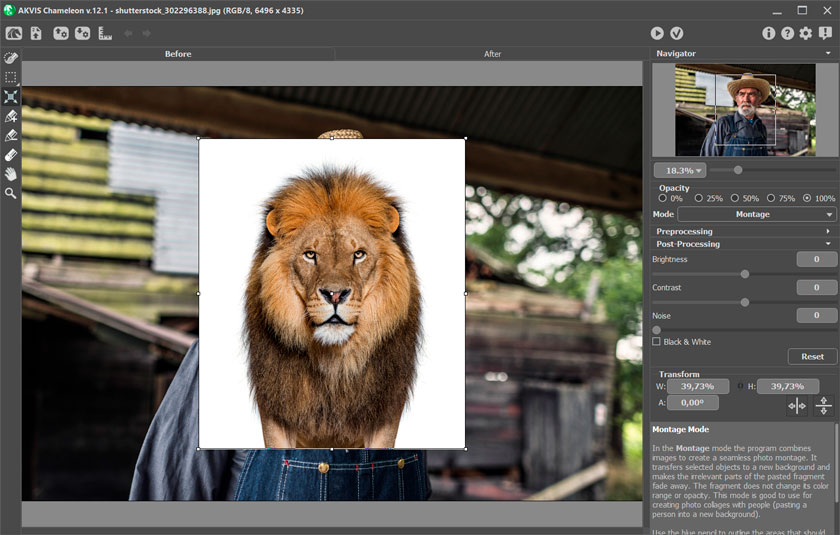
Task: Click the fragment's bottom-right transform handle
Action: coord(465,449)
